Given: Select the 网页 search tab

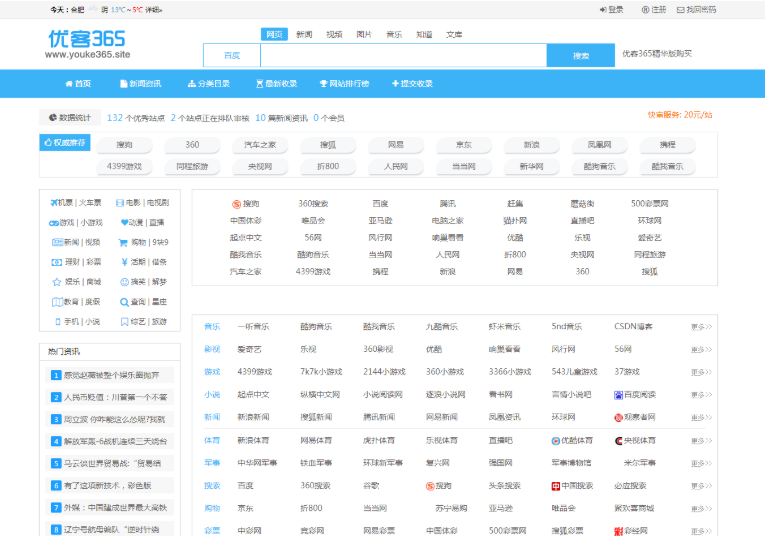Looking at the screenshot, I should pyautogui.click(x=274, y=34).
